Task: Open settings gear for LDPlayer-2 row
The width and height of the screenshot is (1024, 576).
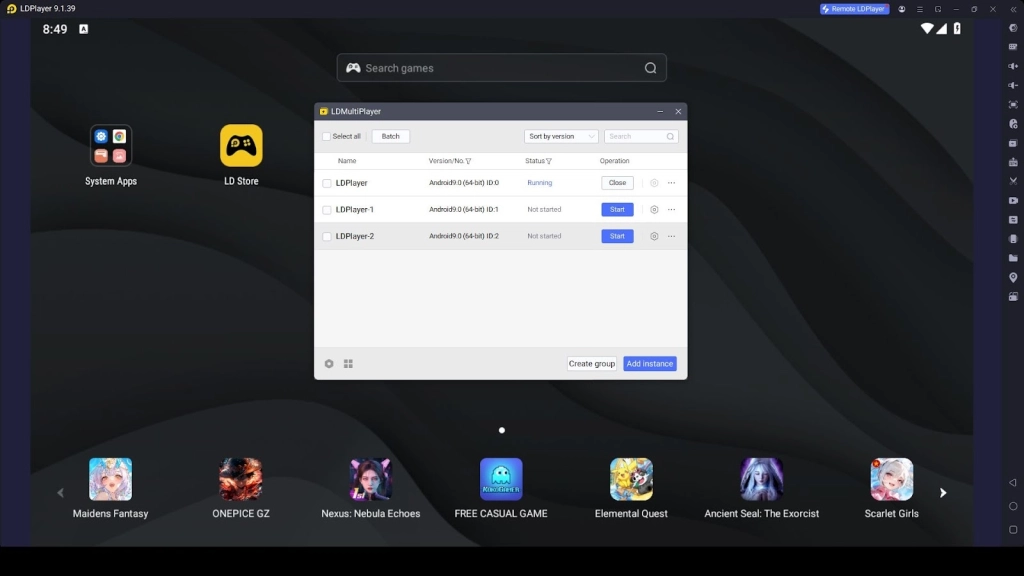Action: (x=654, y=236)
